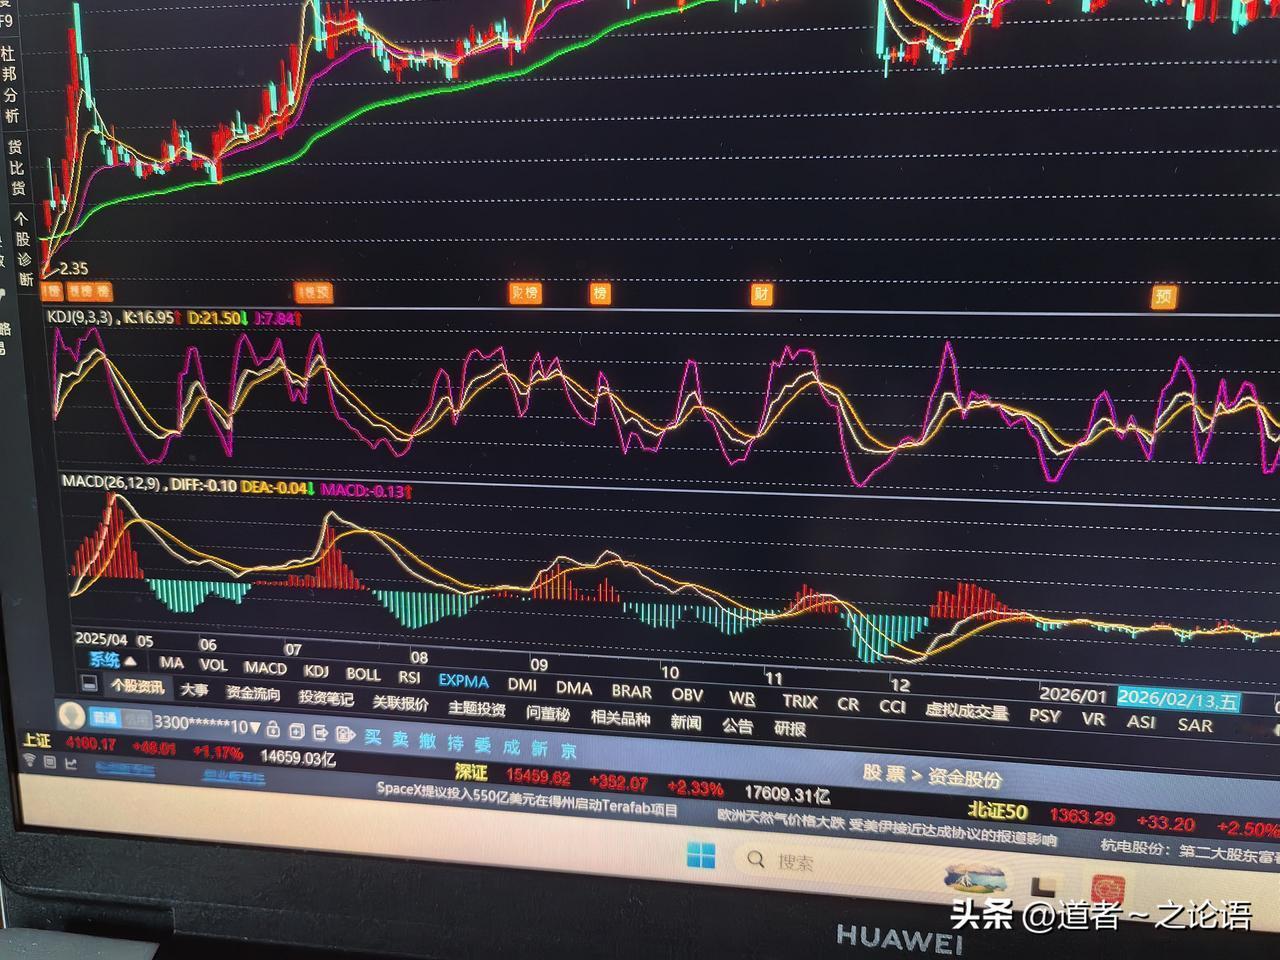The height and width of the screenshot is (960, 1280).
Task: Open the 杜邦分析 sidebar item
Action: tap(9, 84)
